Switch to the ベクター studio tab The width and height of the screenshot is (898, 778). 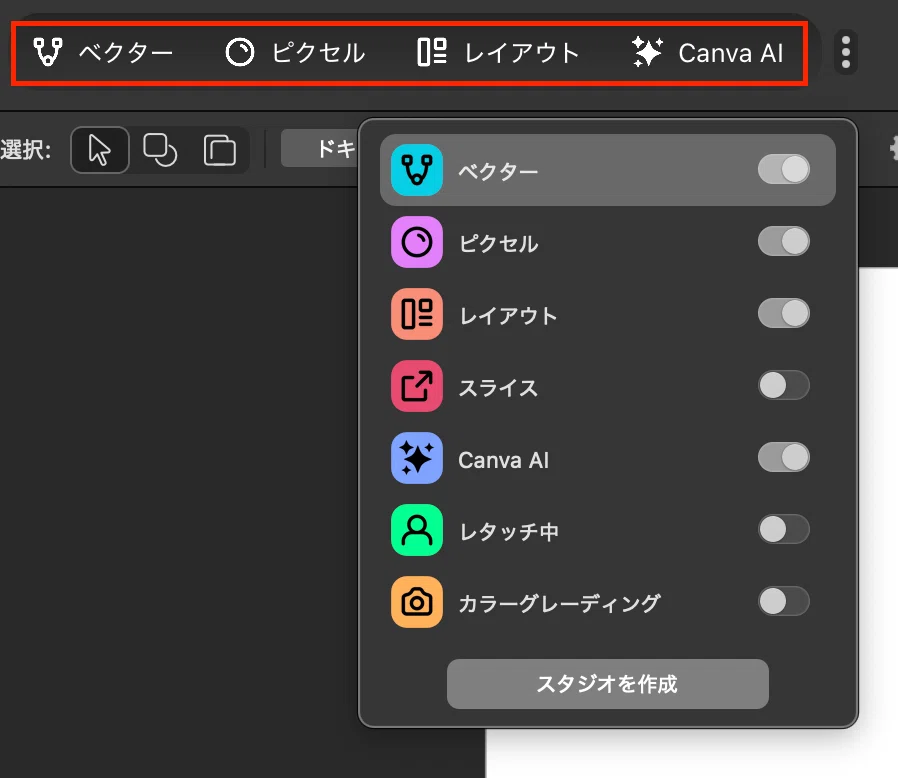[103, 53]
